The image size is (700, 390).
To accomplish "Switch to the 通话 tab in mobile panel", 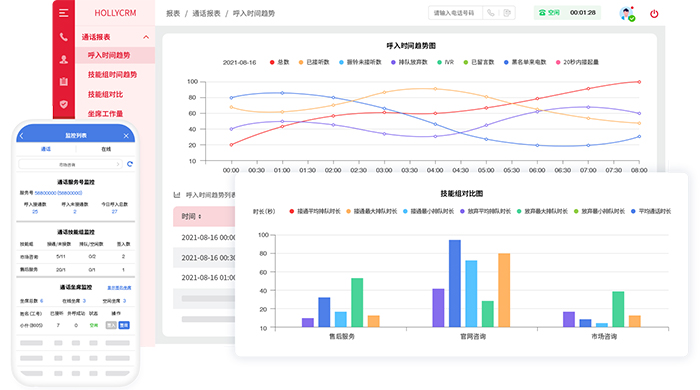I will (x=46, y=149).
